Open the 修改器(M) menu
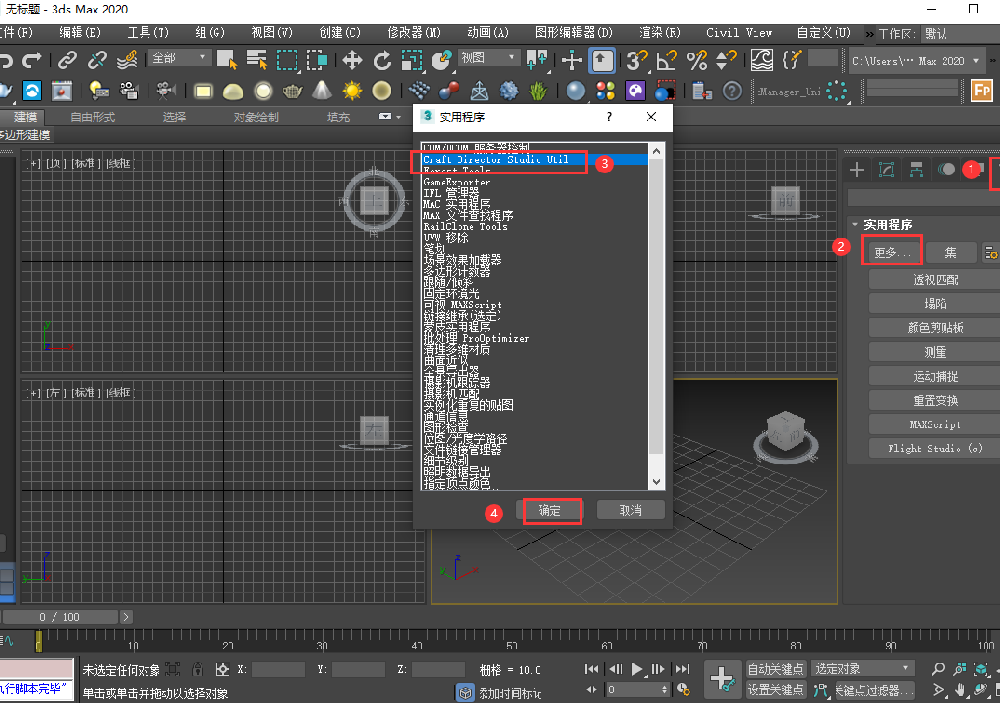 414,33
